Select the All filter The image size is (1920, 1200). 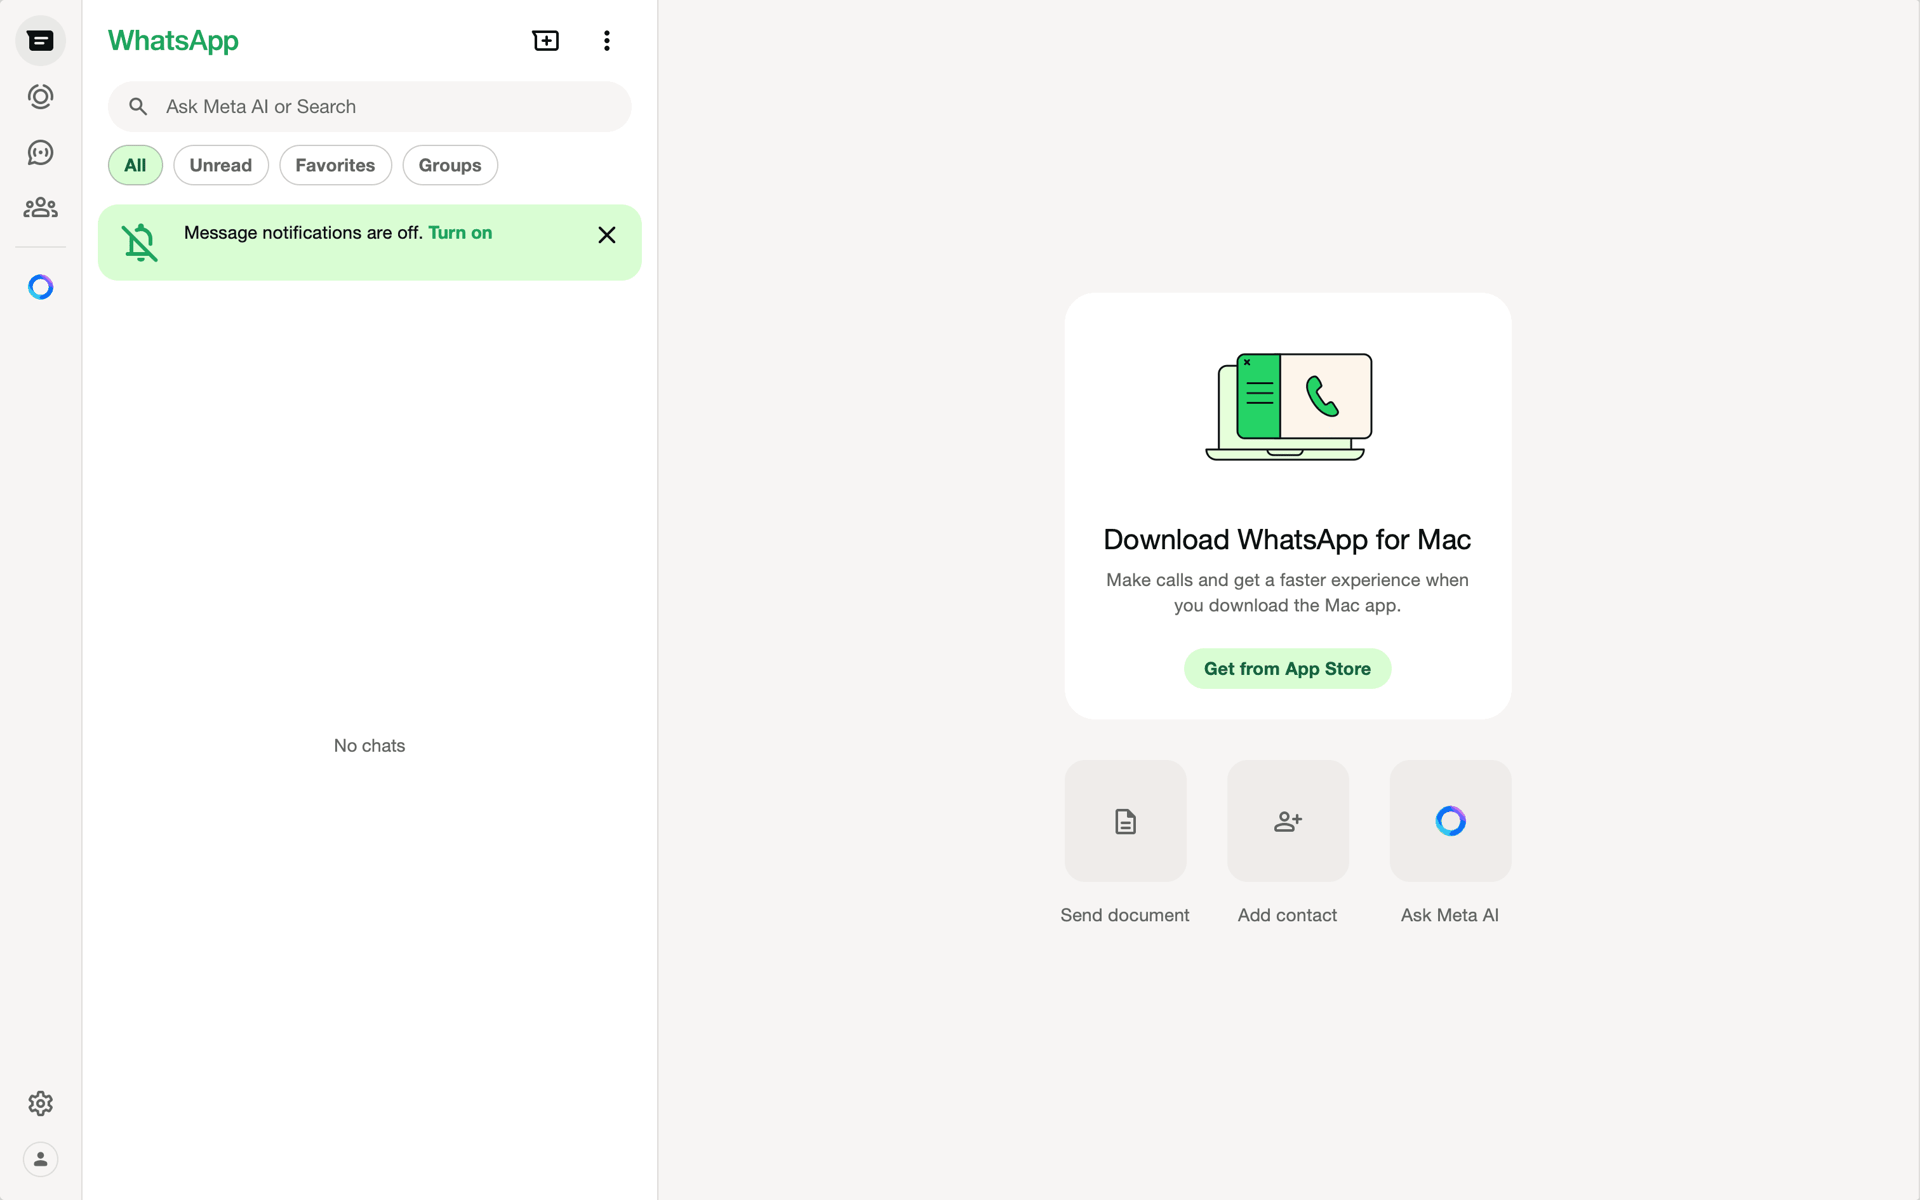(x=135, y=165)
